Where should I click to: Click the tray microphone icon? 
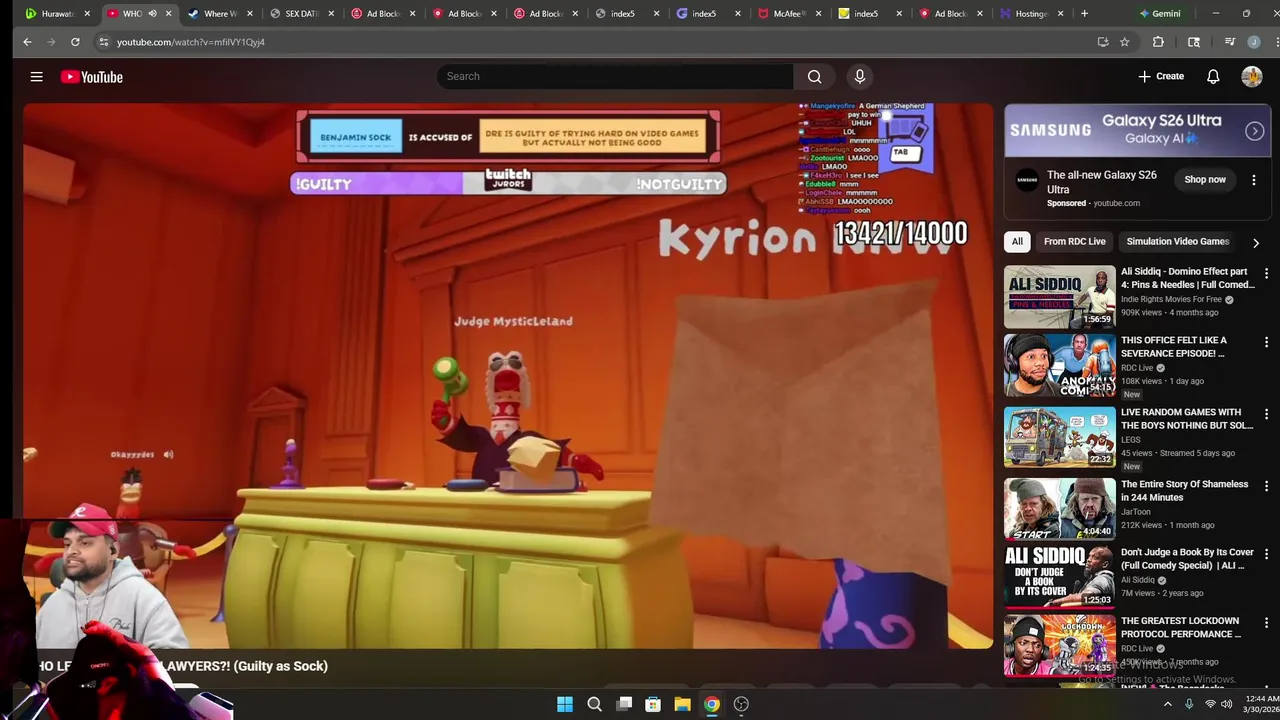pos(1189,704)
